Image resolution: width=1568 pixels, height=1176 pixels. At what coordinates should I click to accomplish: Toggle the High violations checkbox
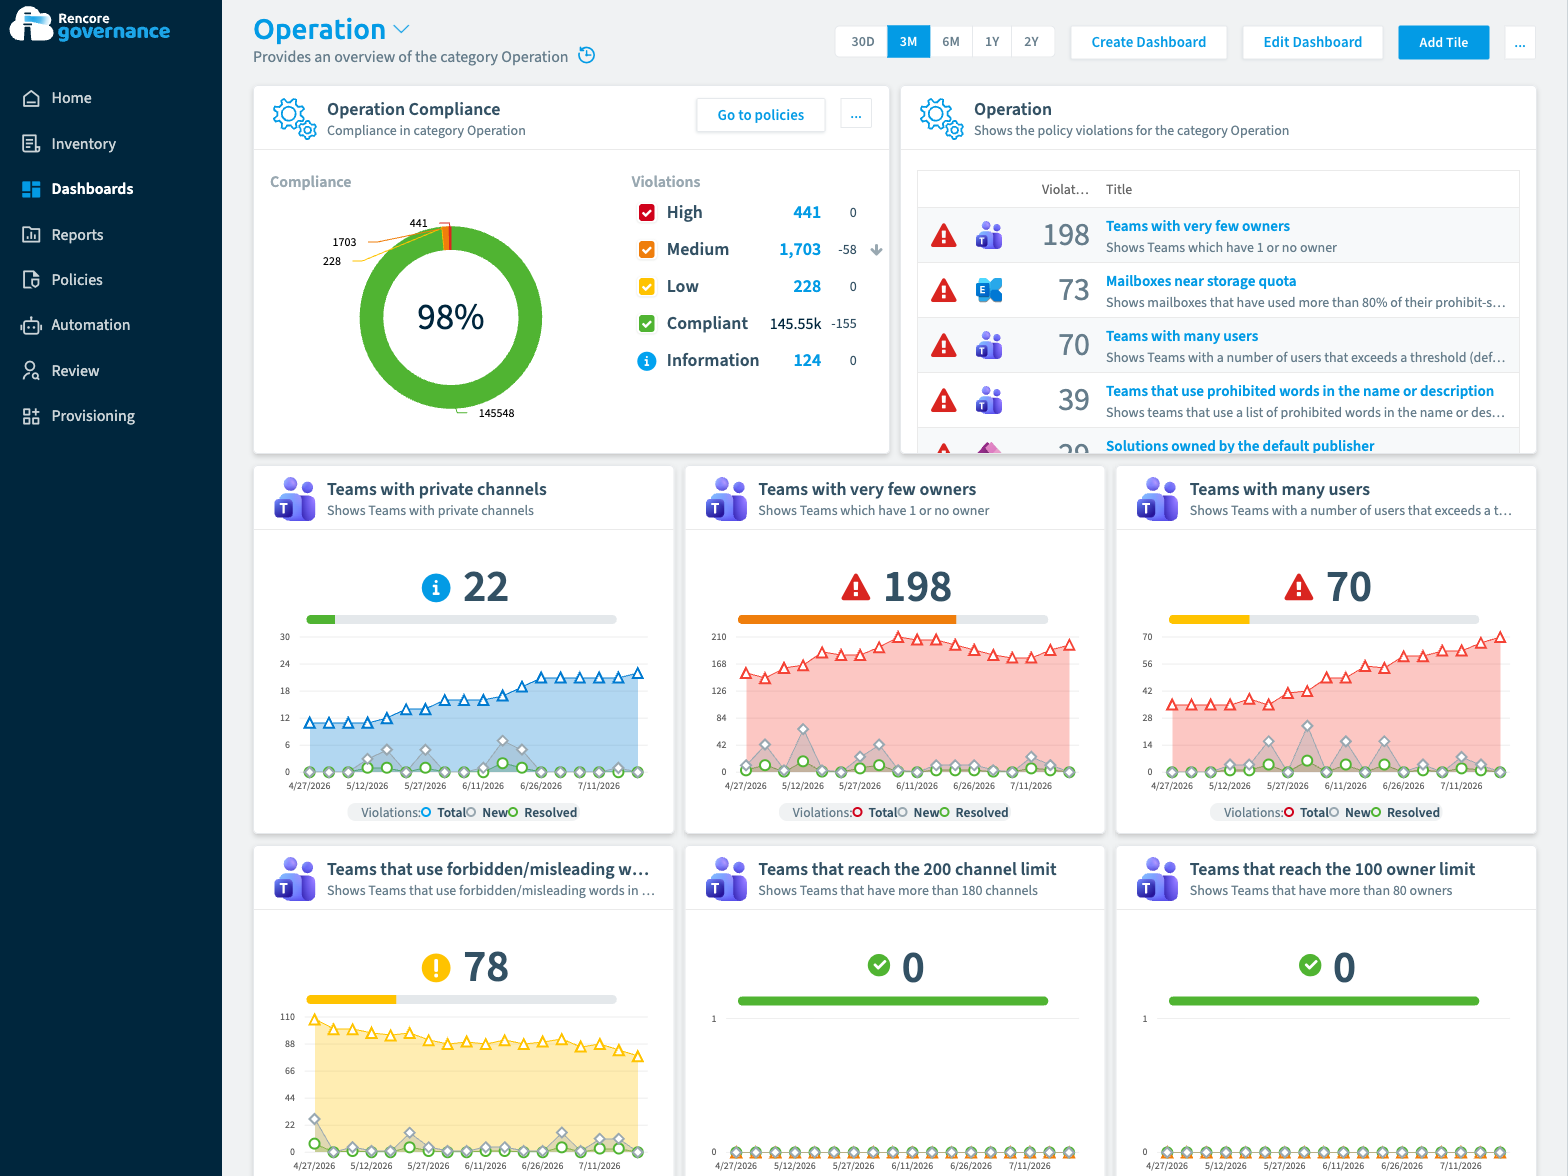click(x=646, y=213)
